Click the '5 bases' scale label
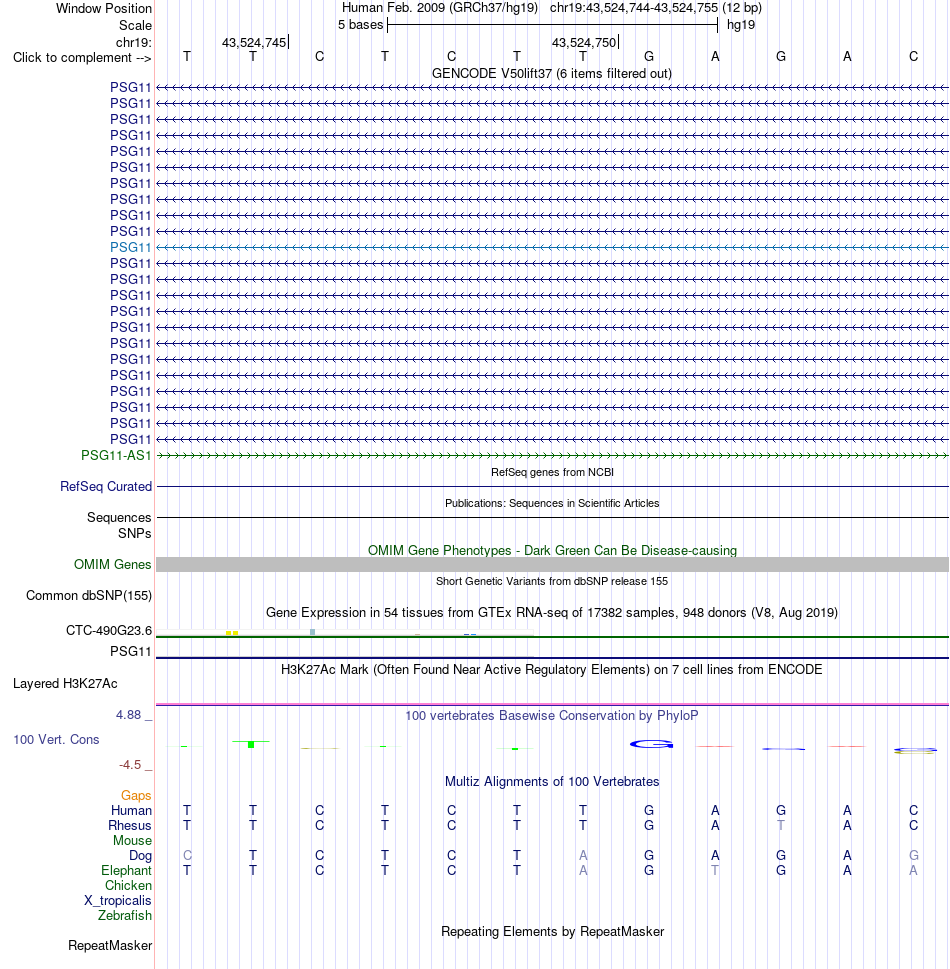The height and width of the screenshot is (969, 950). [360, 25]
